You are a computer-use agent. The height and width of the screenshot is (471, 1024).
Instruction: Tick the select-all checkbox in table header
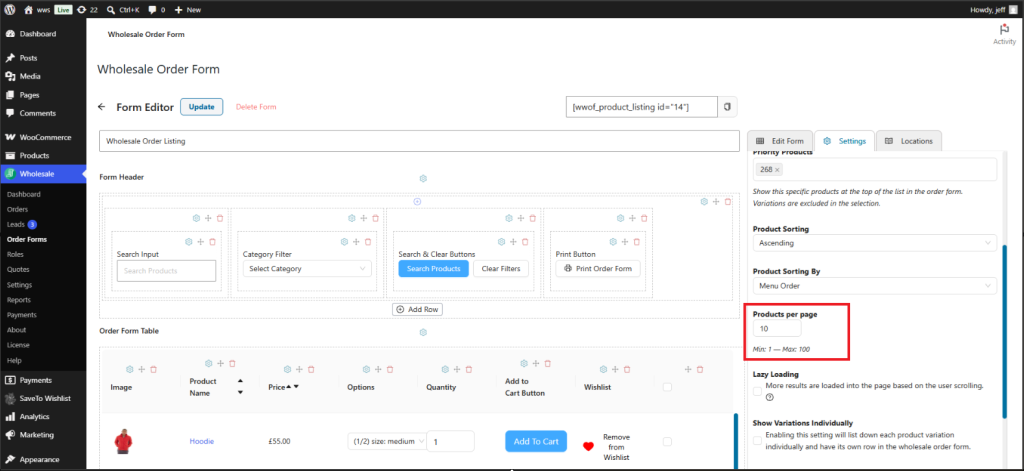pyautogui.click(x=667, y=387)
